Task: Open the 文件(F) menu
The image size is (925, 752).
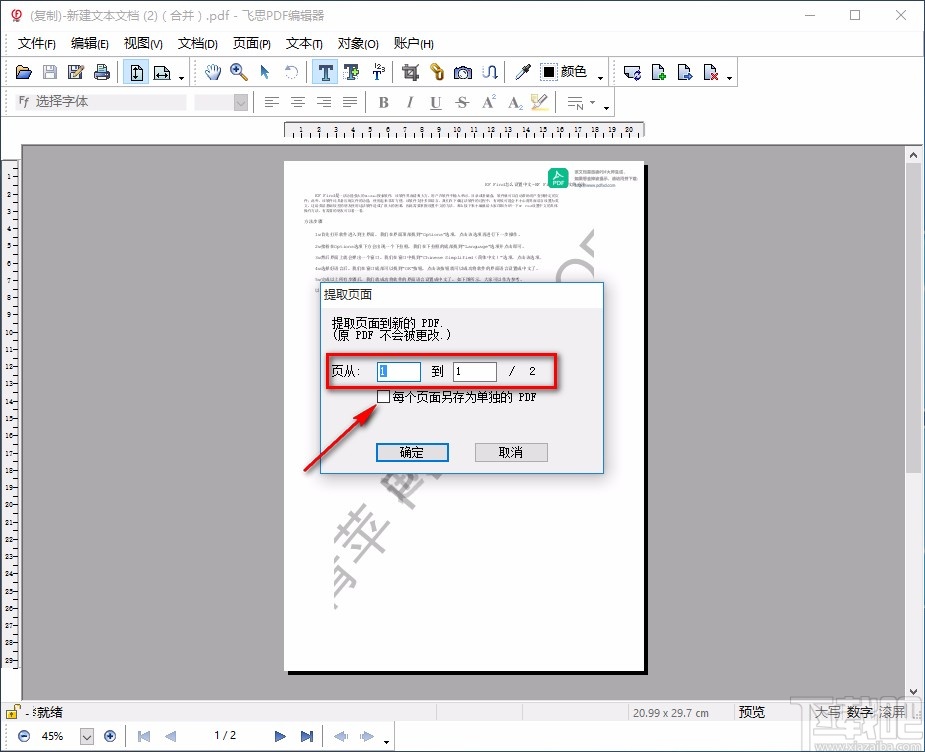Action: 37,44
